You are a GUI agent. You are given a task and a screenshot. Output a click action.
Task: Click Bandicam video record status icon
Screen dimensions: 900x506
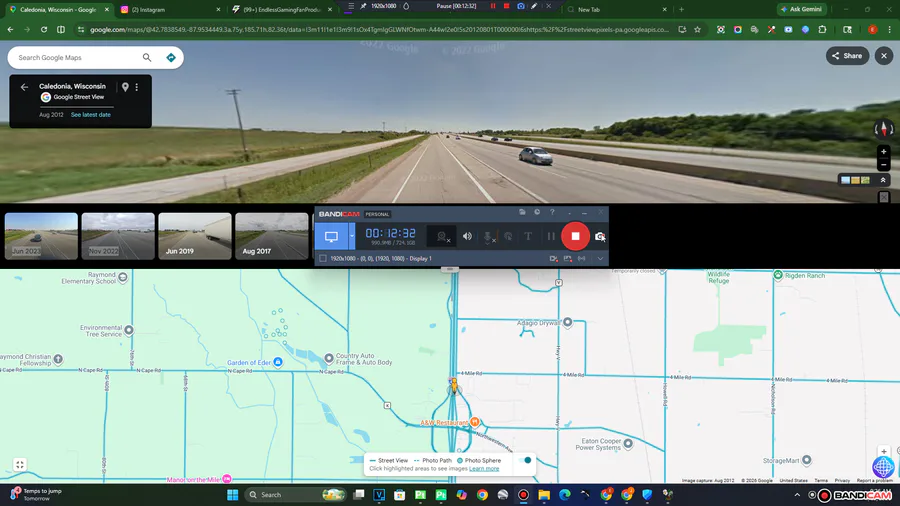click(553, 259)
